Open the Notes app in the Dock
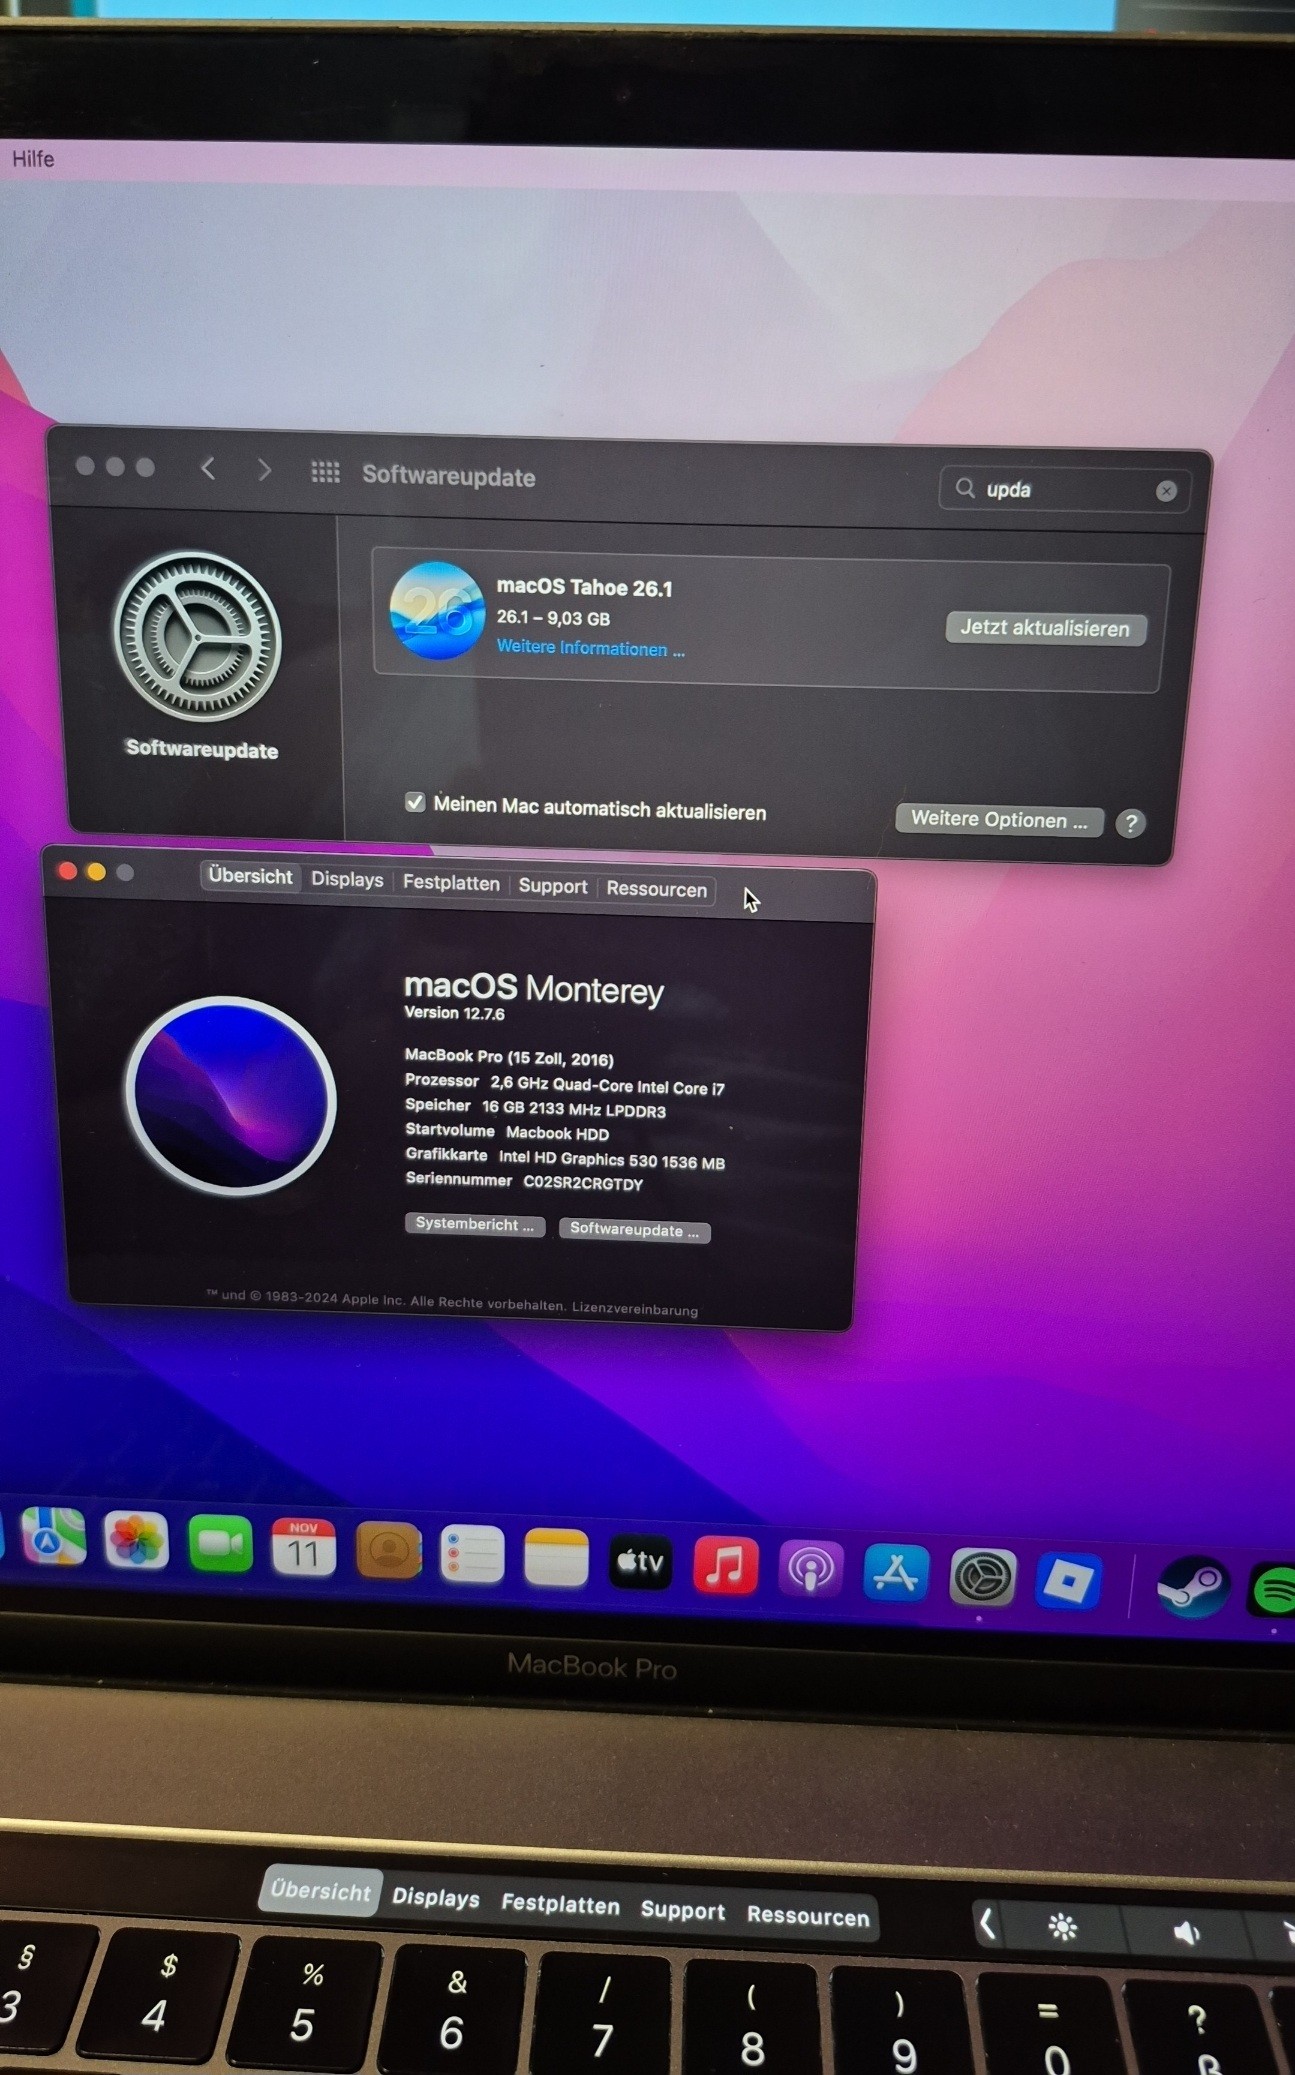 click(x=556, y=1560)
